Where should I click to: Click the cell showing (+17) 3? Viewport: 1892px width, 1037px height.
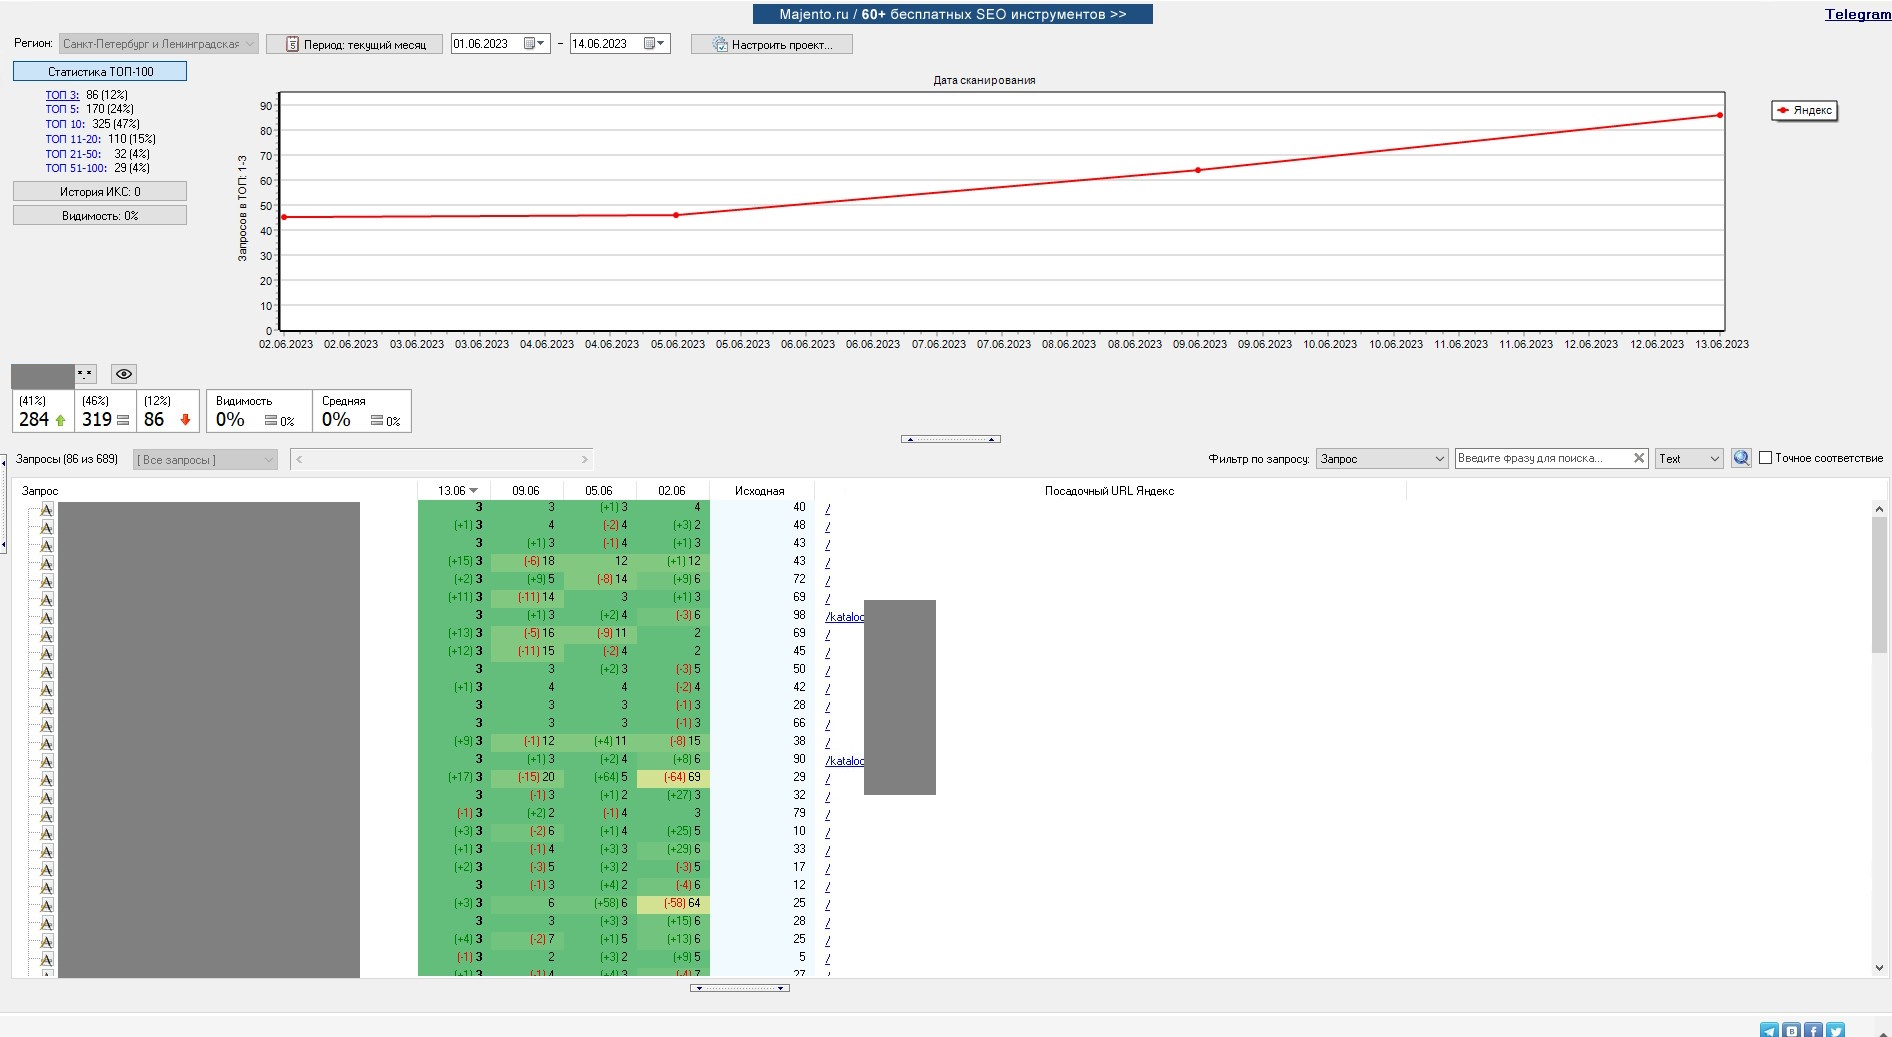(x=454, y=777)
